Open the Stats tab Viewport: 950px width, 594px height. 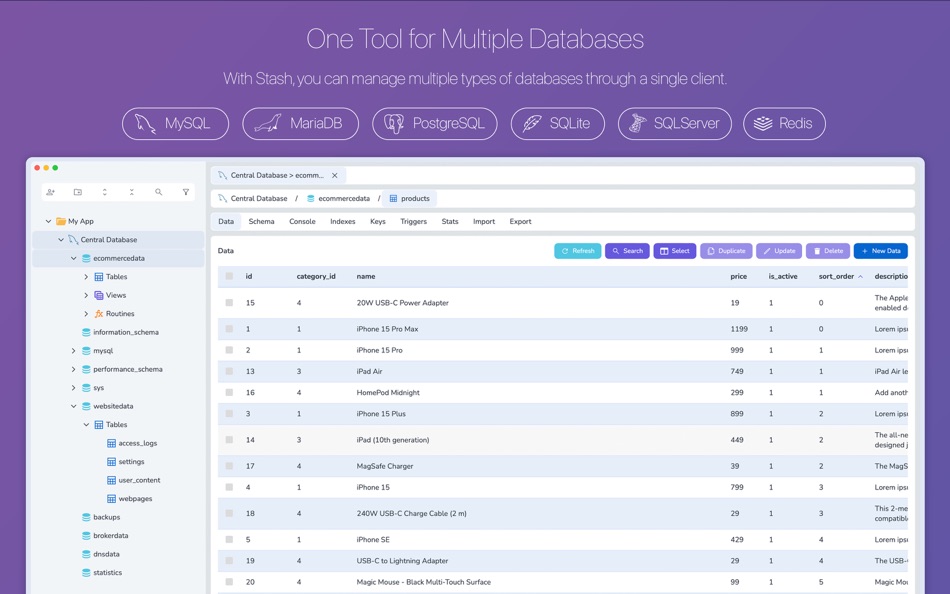pos(450,221)
